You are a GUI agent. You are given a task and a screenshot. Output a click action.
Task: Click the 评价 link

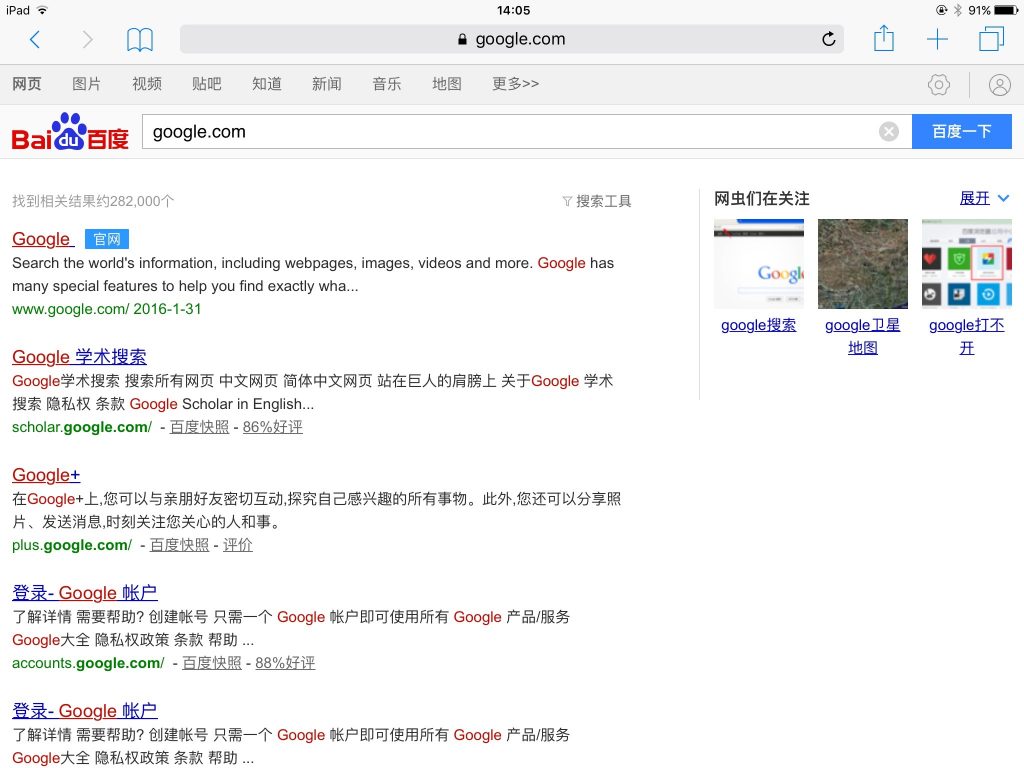point(238,545)
